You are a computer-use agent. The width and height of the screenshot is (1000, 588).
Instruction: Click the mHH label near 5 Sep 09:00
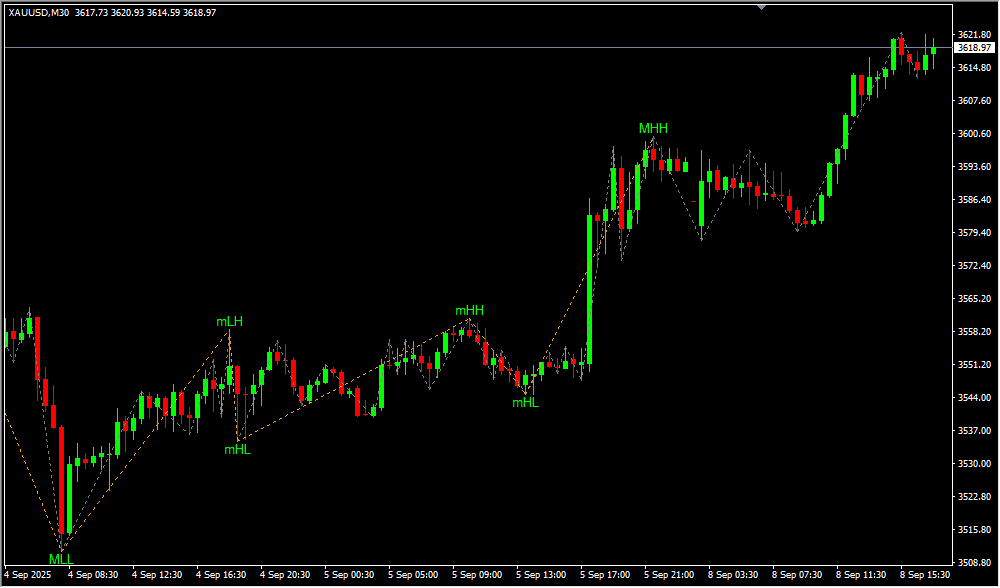click(x=469, y=310)
